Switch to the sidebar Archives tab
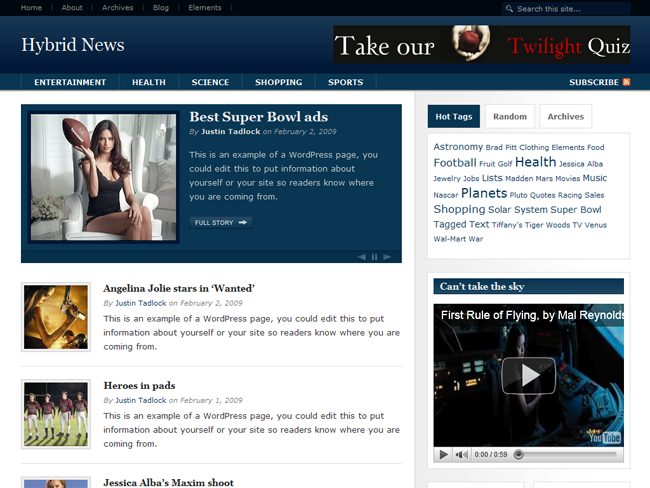 click(x=565, y=117)
